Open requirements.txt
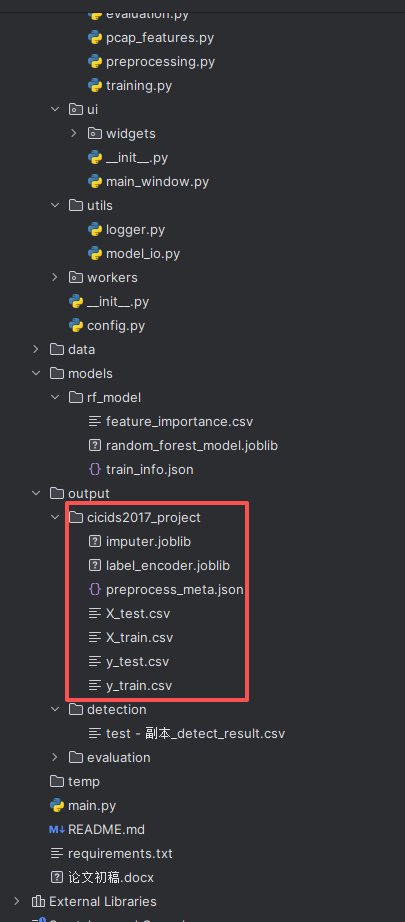405x922 pixels. (120, 853)
